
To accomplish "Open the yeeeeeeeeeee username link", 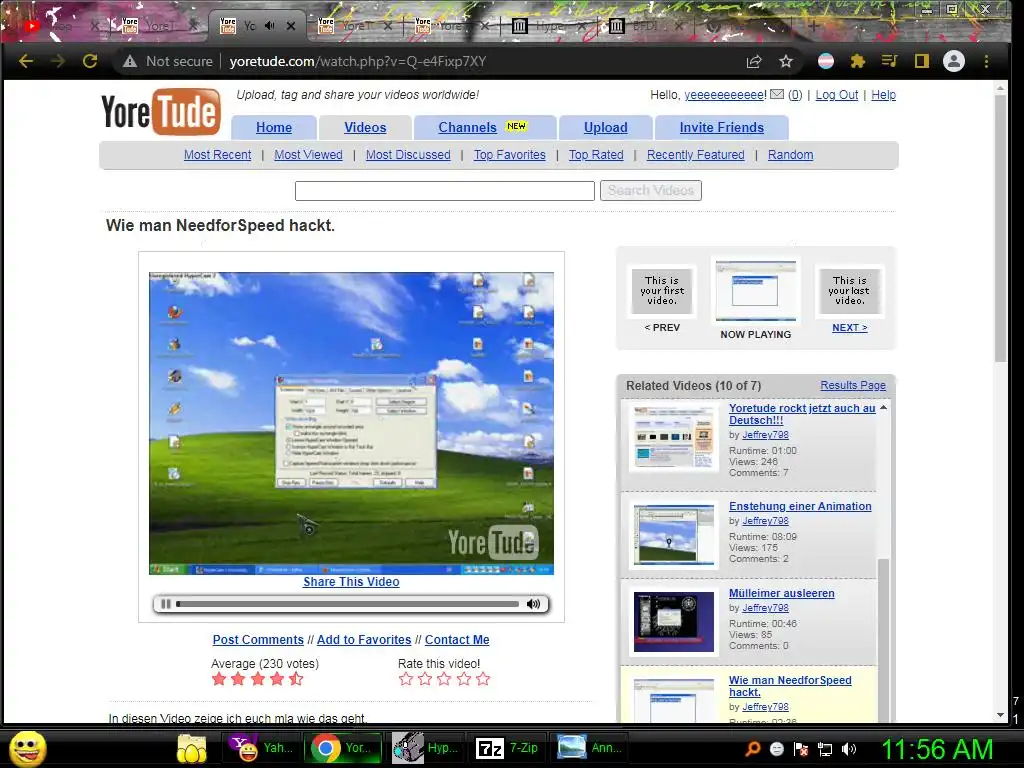I will [x=724, y=95].
